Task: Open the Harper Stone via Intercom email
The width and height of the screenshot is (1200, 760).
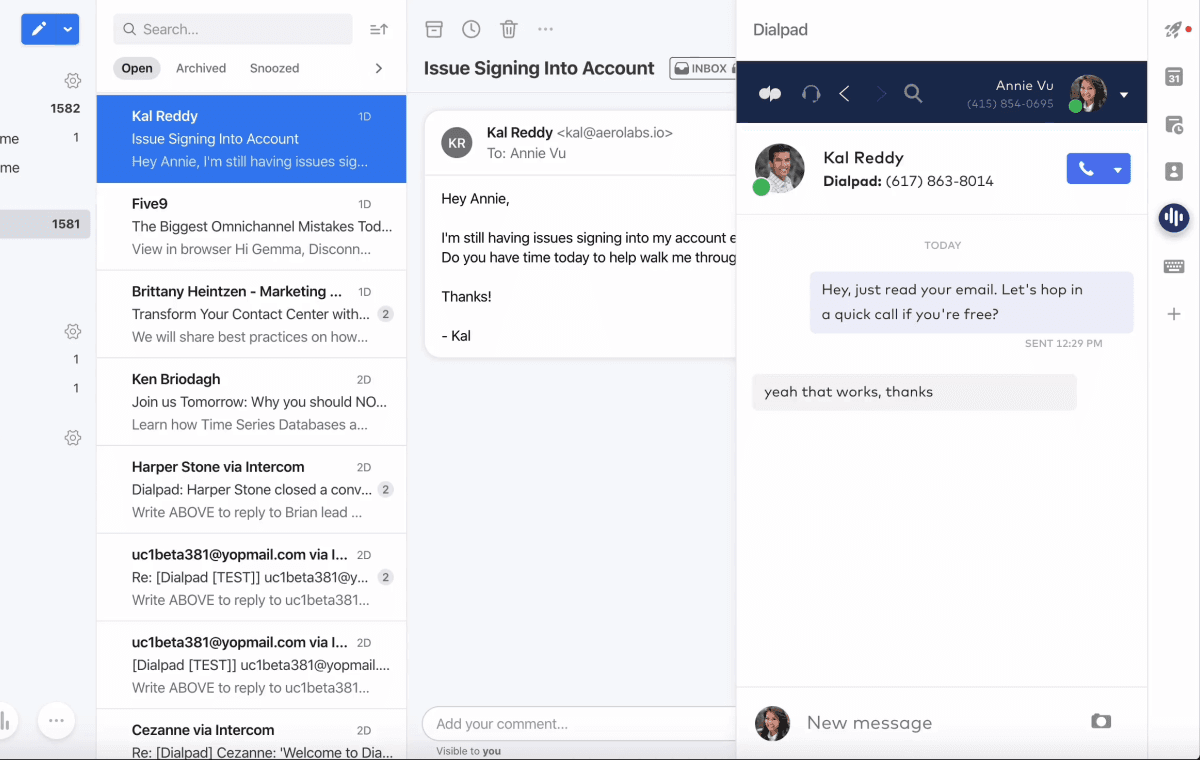Action: [x=251, y=489]
